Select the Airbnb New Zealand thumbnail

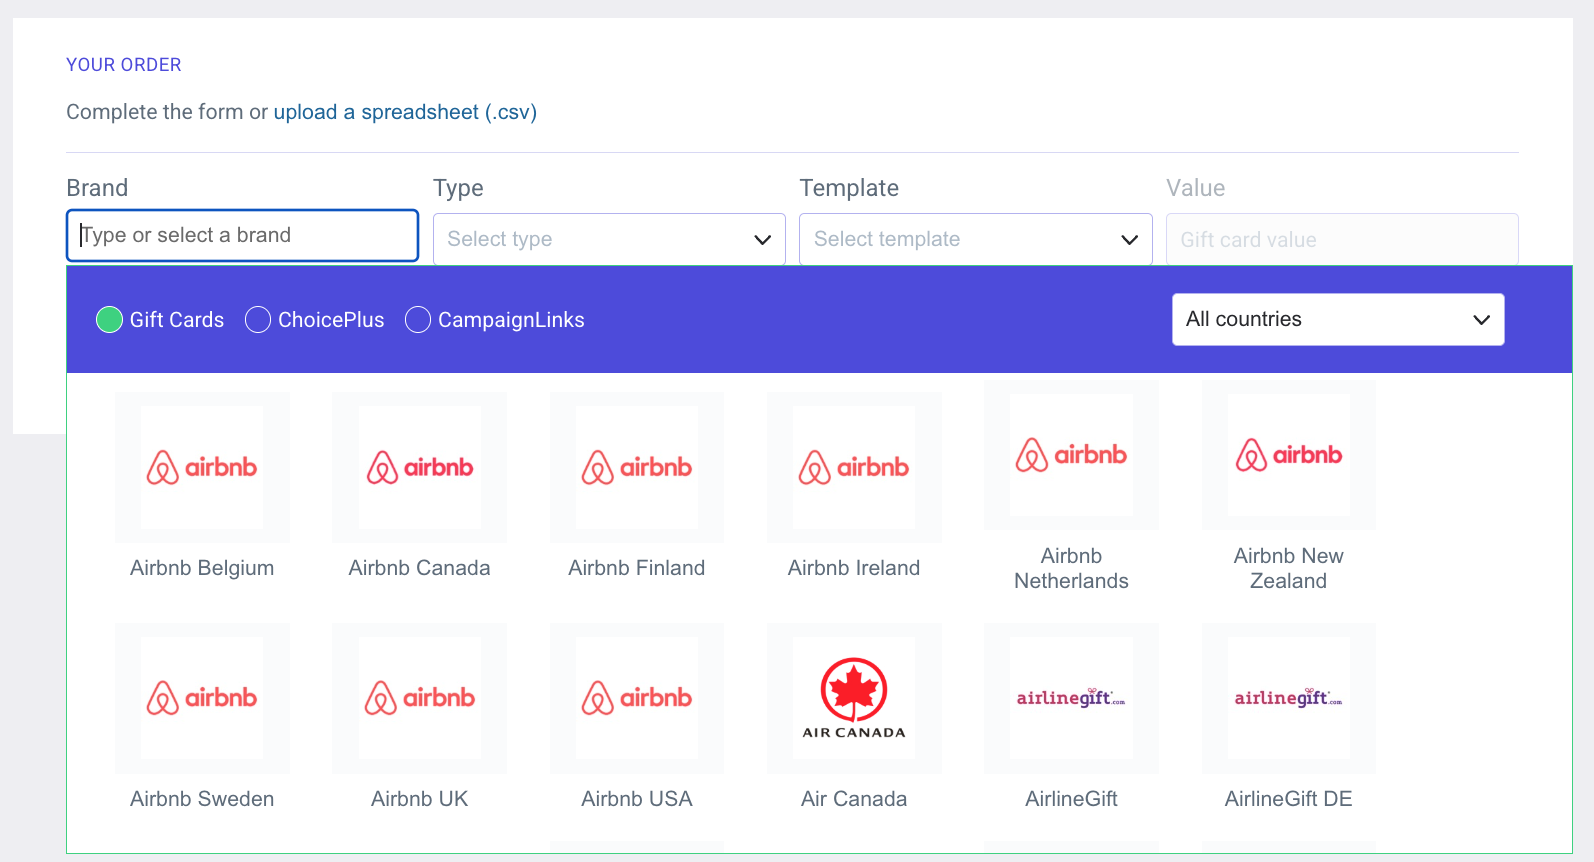click(1288, 455)
